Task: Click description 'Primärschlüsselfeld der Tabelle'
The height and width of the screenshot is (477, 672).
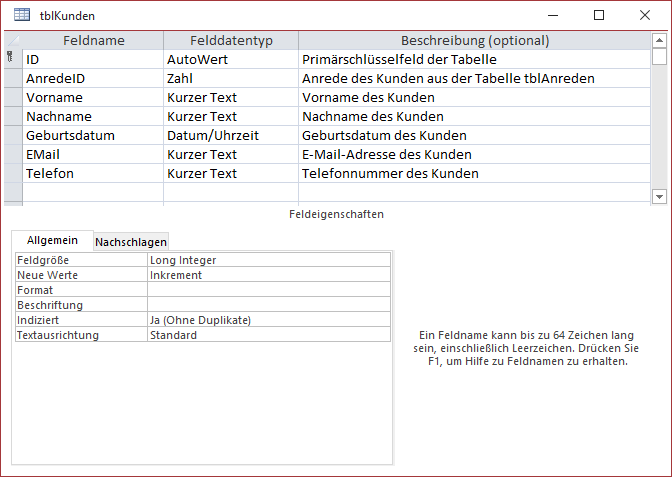Action: click(x=474, y=60)
